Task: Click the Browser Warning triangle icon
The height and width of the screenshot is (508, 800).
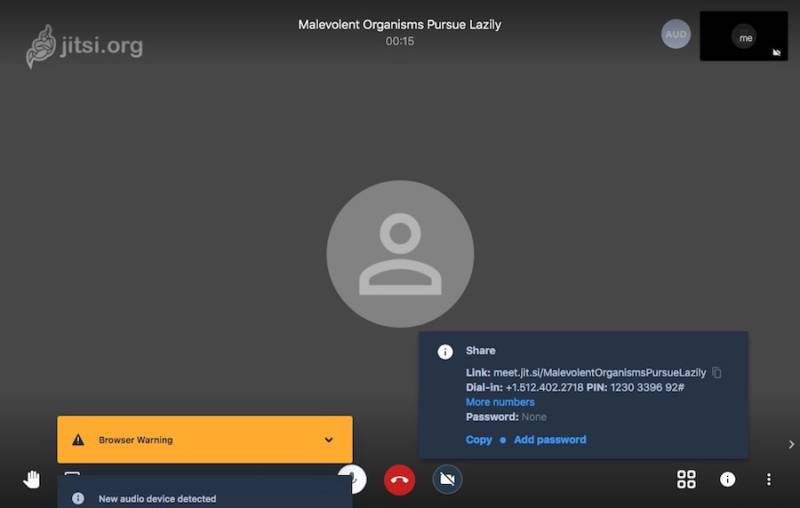Action: pos(78,440)
